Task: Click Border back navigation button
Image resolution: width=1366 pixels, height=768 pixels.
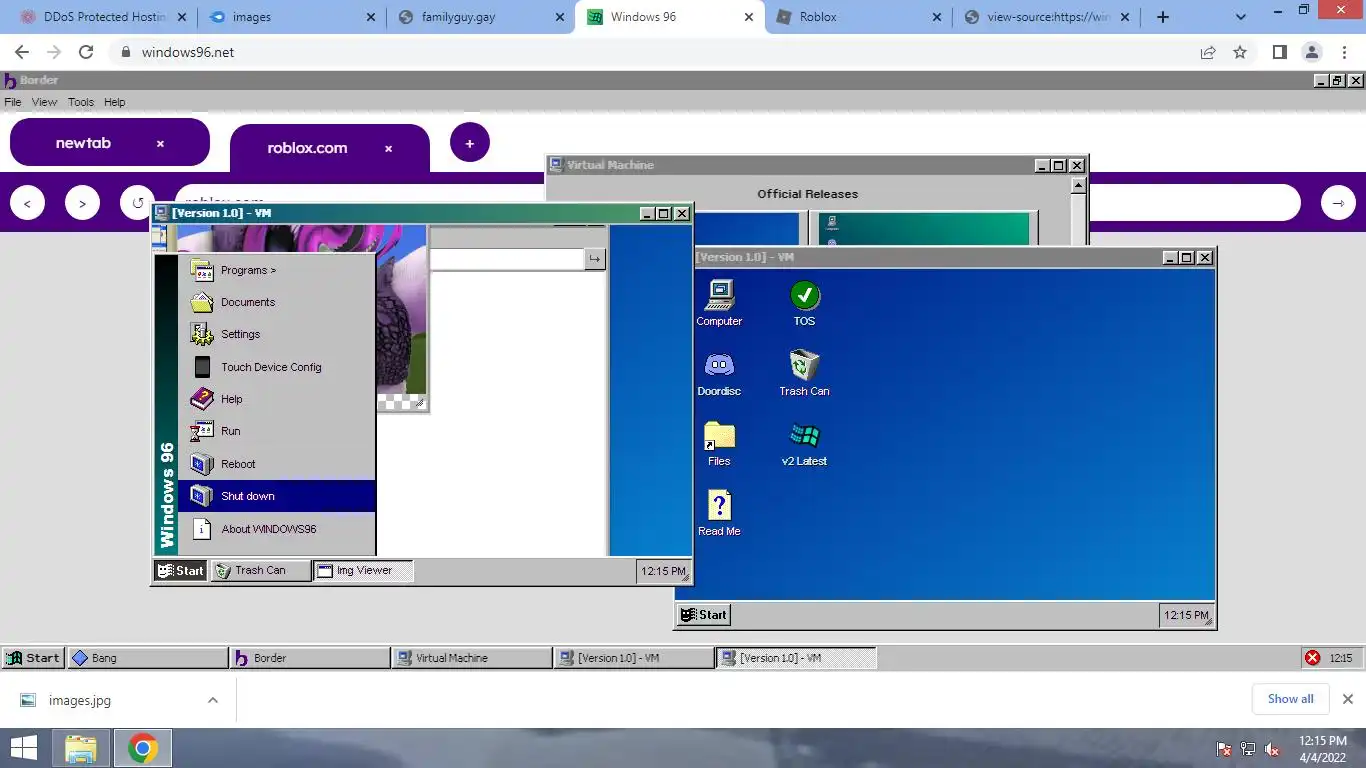Action: [27, 203]
